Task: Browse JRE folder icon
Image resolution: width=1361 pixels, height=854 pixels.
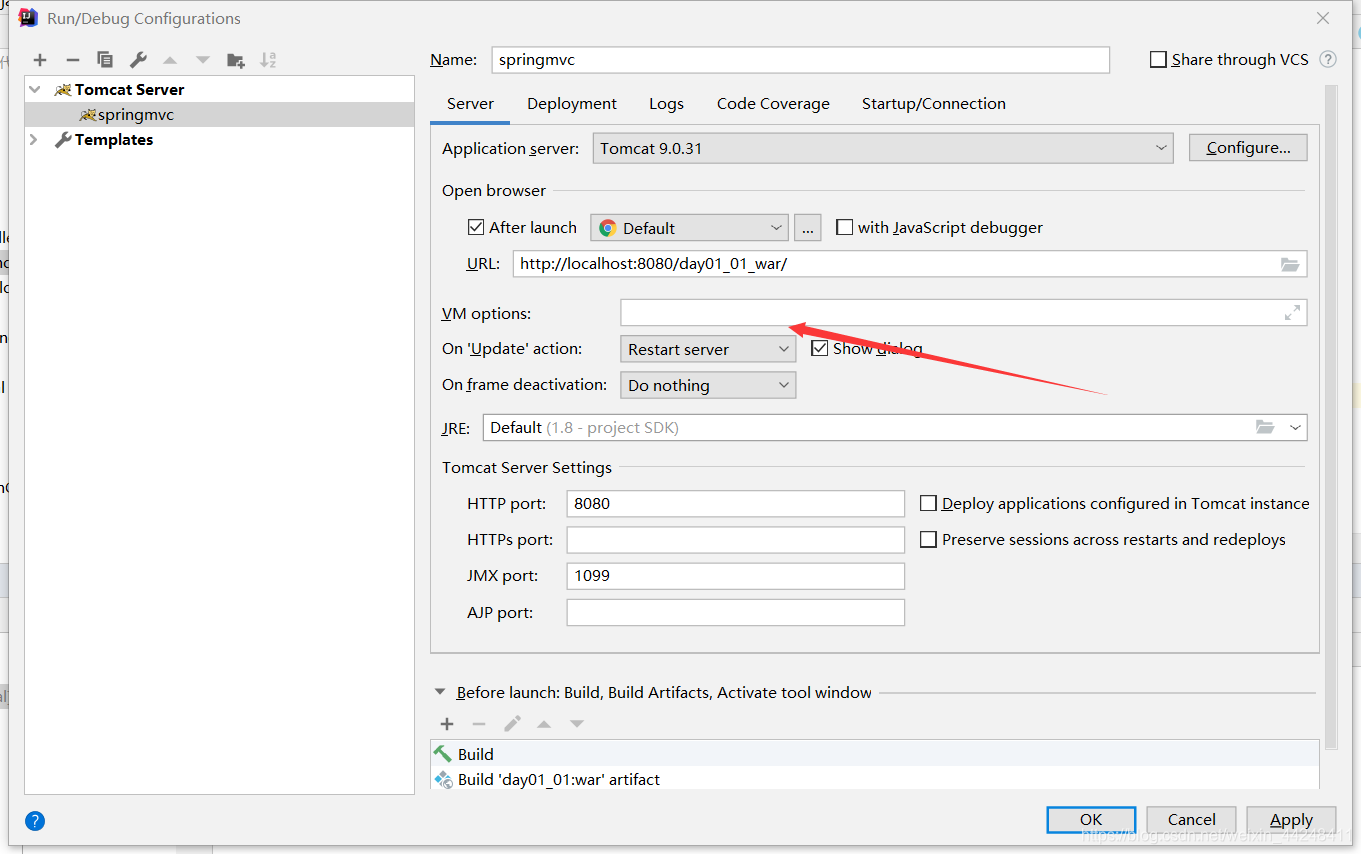Action: point(1266,427)
